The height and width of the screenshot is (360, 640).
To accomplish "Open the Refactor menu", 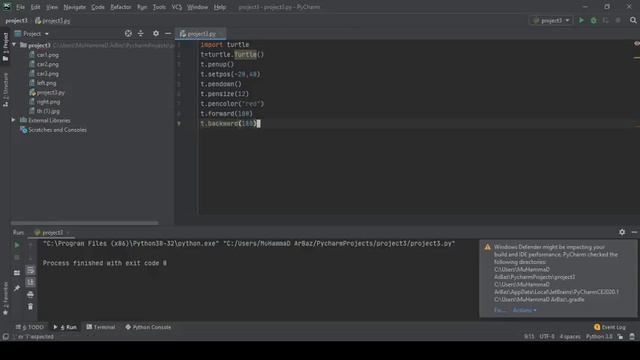I will coord(121,7).
